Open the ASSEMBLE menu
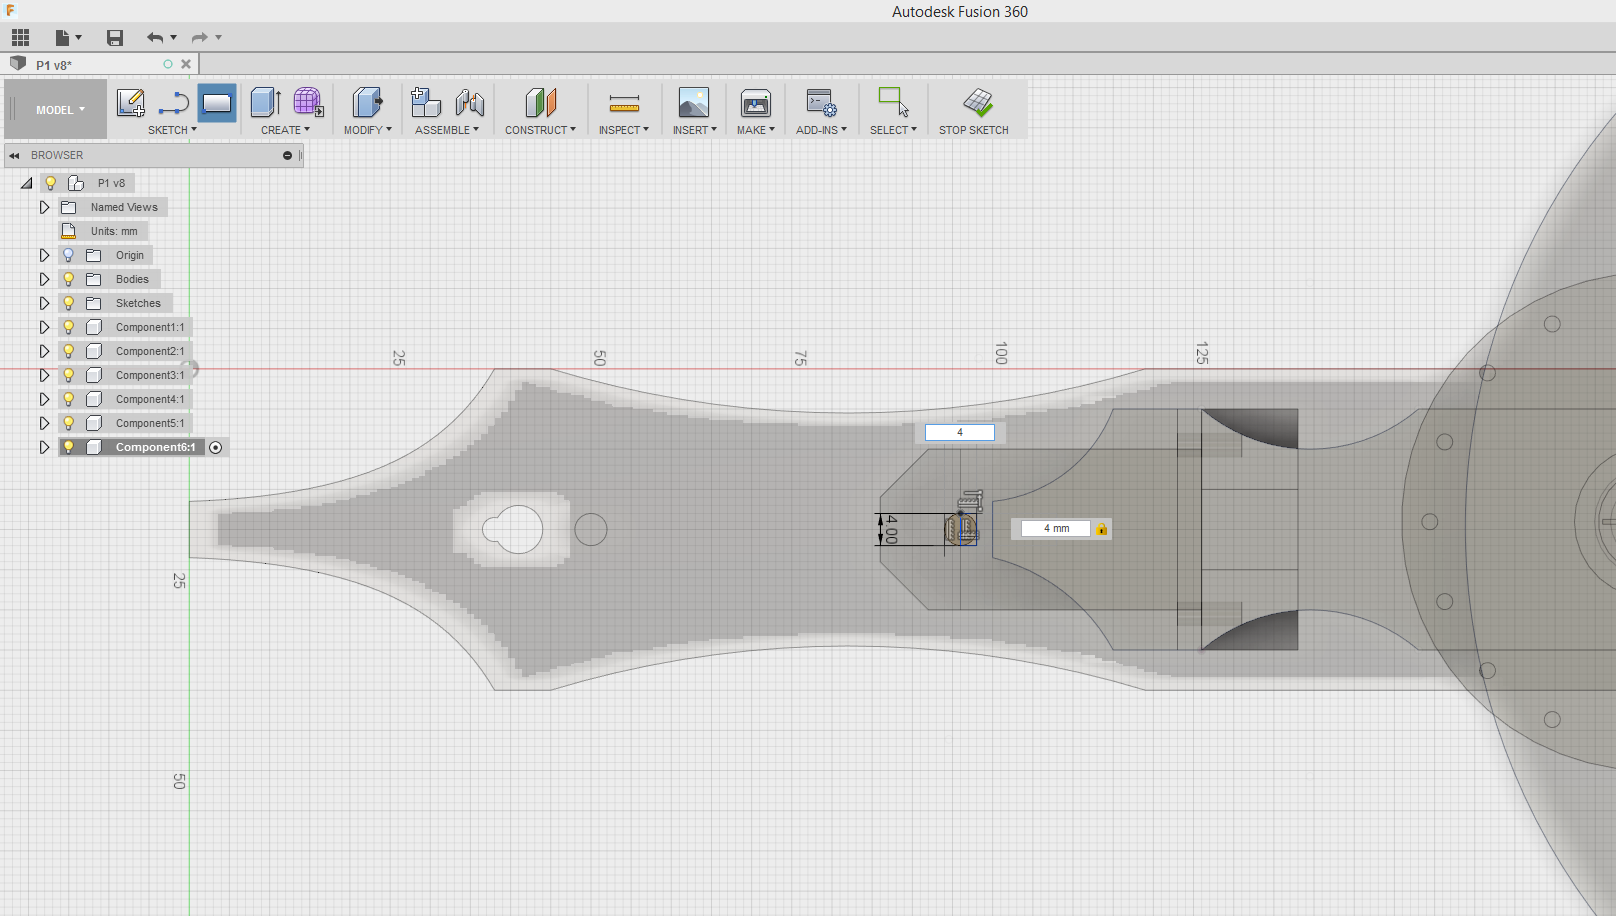This screenshot has height=916, width=1616. [447, 130]
